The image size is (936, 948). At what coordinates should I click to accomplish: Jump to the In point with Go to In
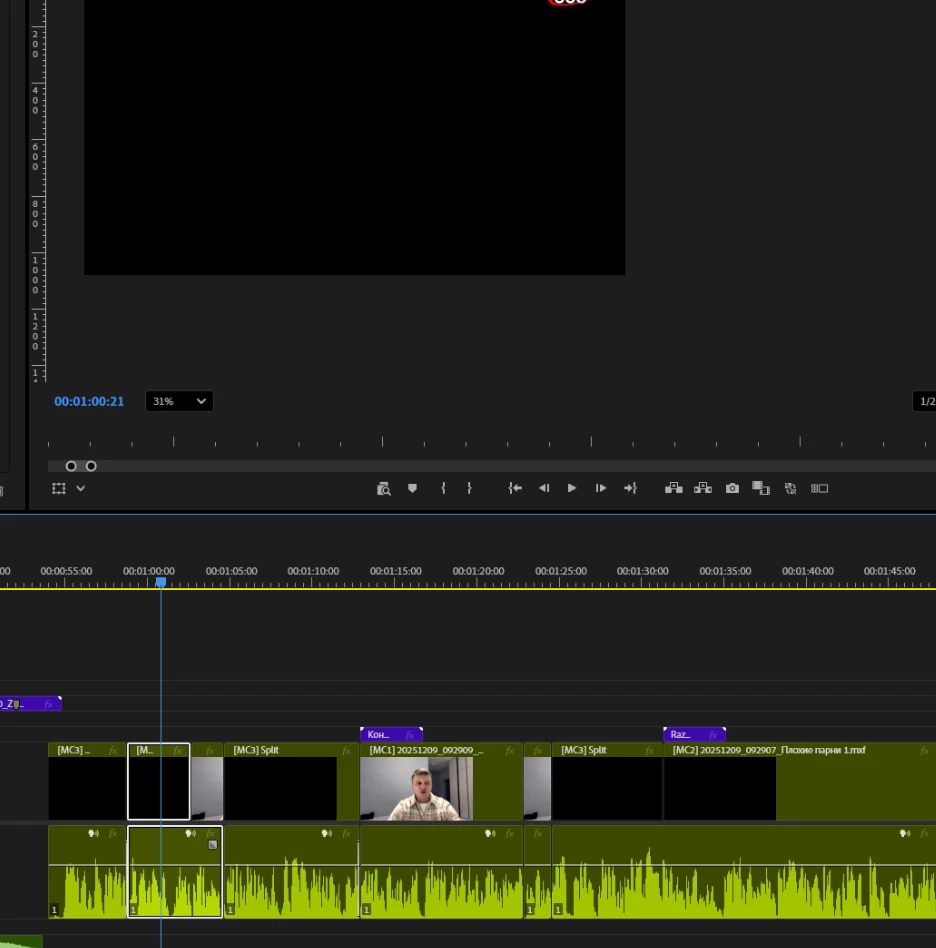coord(515,488)
